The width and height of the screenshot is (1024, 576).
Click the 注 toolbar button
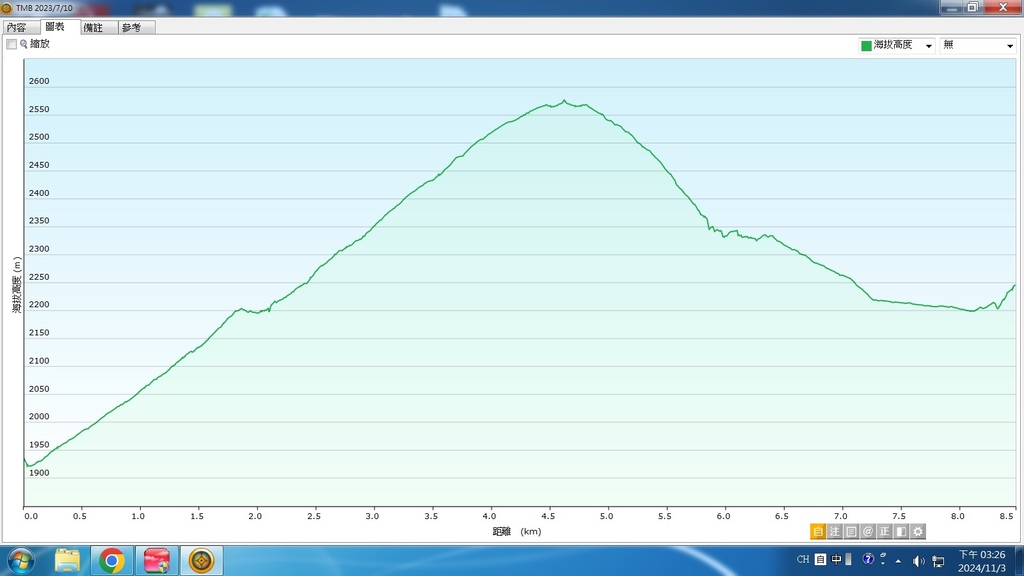(x=835, y=532)
